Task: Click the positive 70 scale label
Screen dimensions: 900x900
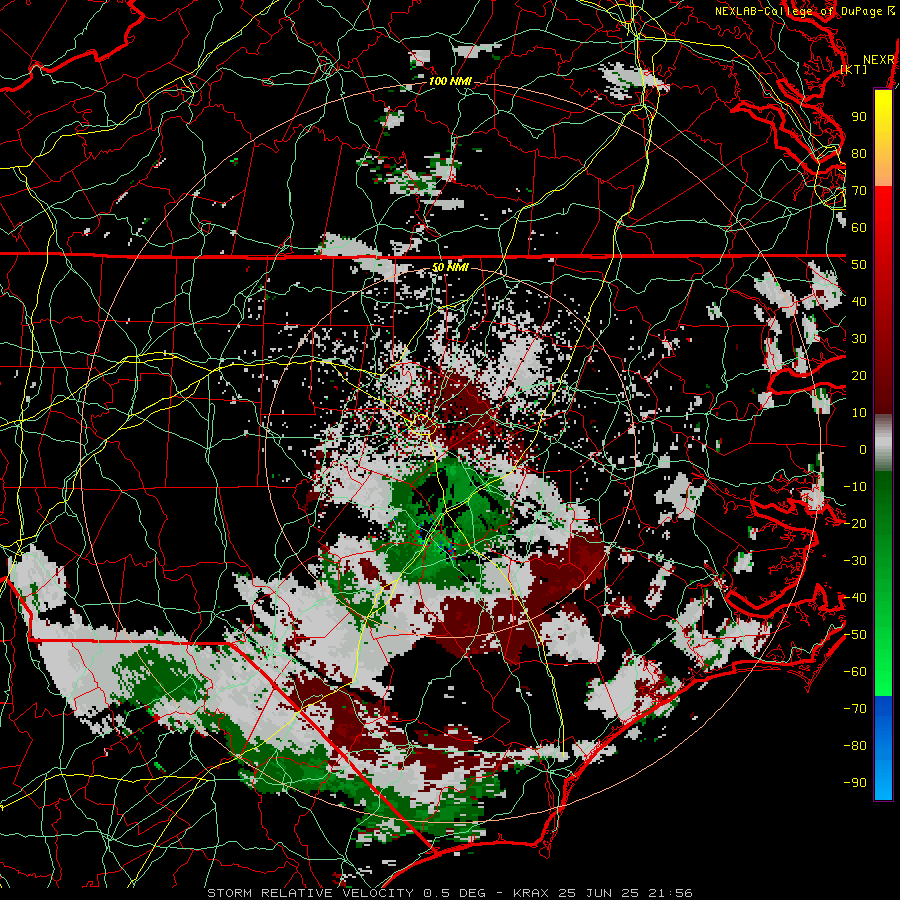Action: [859, 191]
